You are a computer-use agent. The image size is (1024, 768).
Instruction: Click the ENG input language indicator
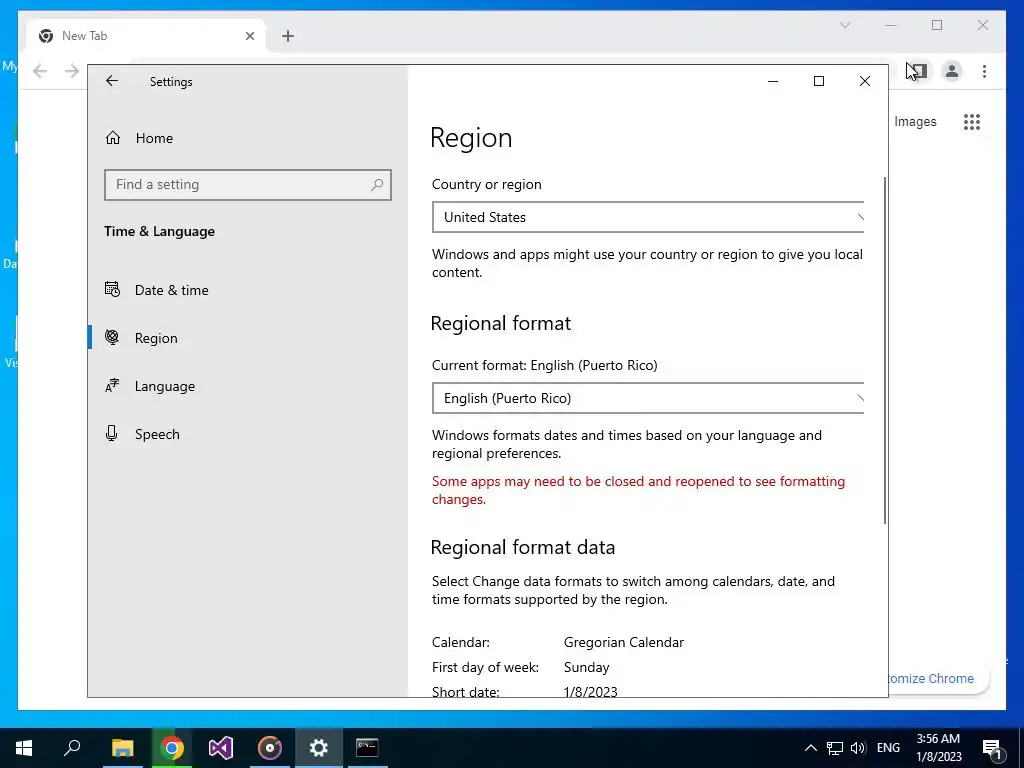tap(888, 748)
